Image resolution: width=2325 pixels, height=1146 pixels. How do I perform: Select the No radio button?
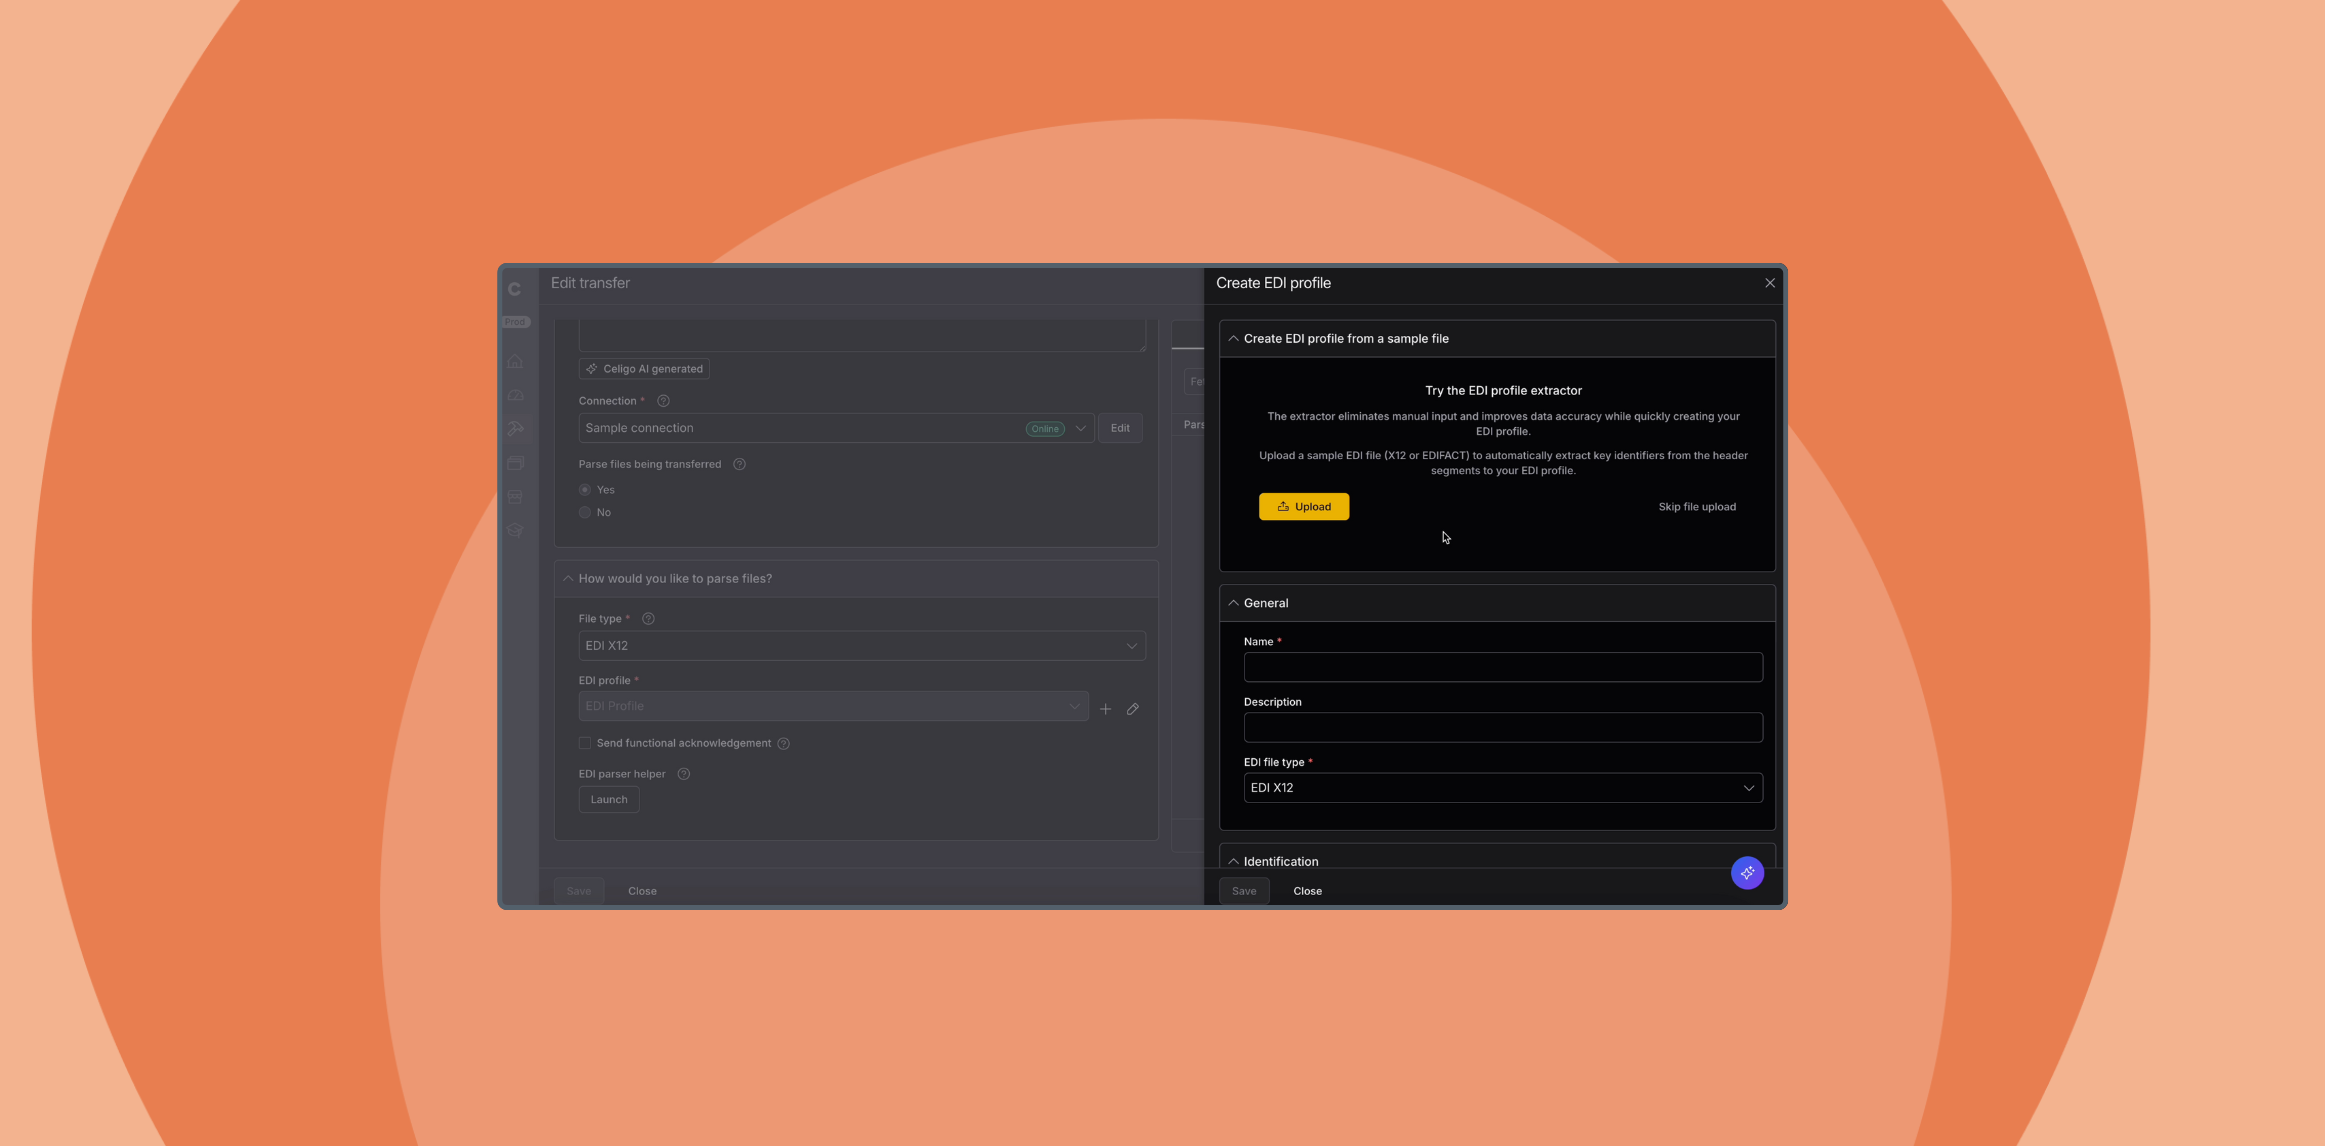pyautogui.click(x=585, y=513)
